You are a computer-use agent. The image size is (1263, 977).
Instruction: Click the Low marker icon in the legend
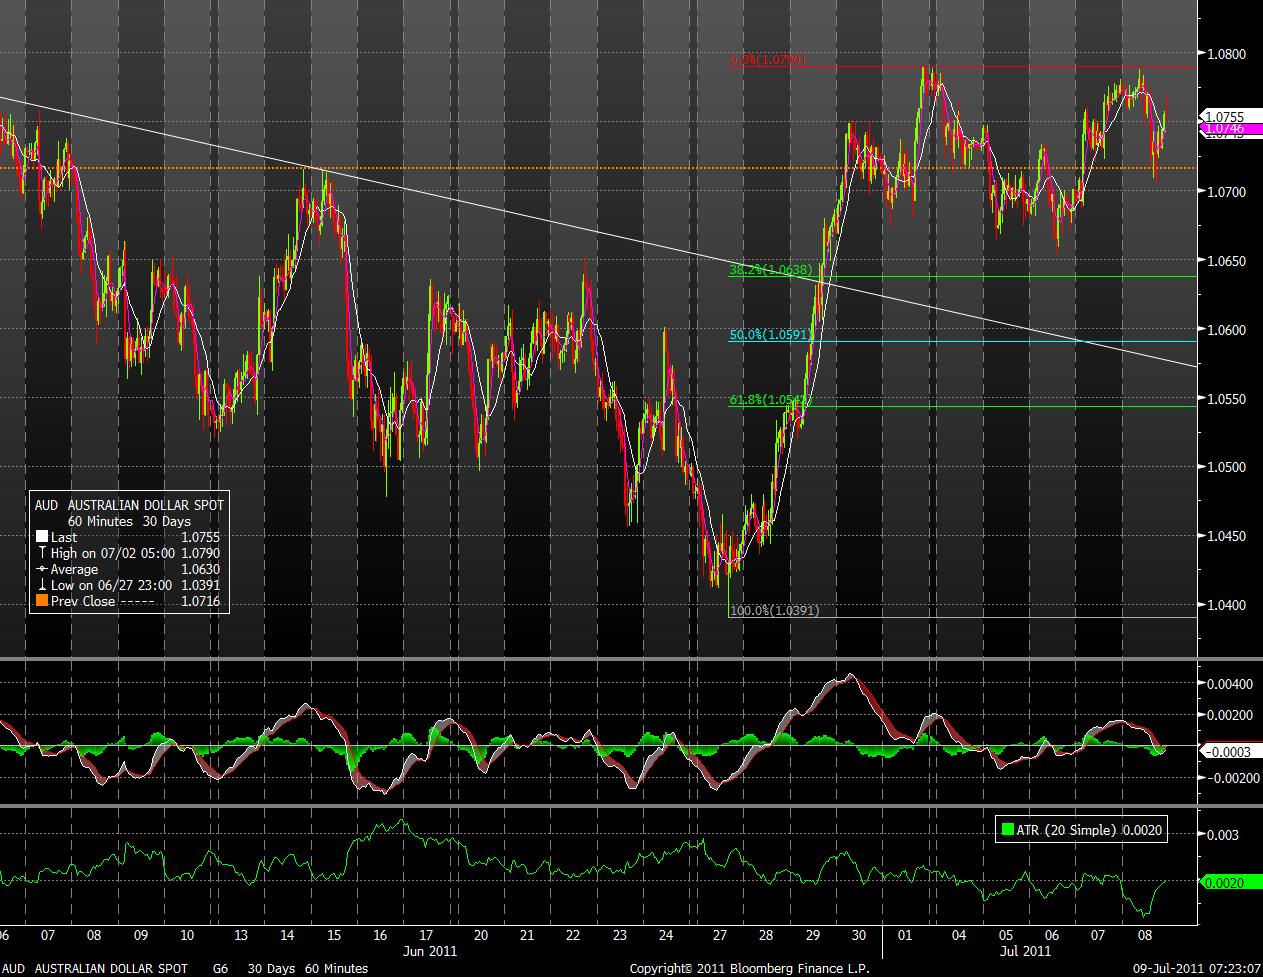[x=41, y=585]
